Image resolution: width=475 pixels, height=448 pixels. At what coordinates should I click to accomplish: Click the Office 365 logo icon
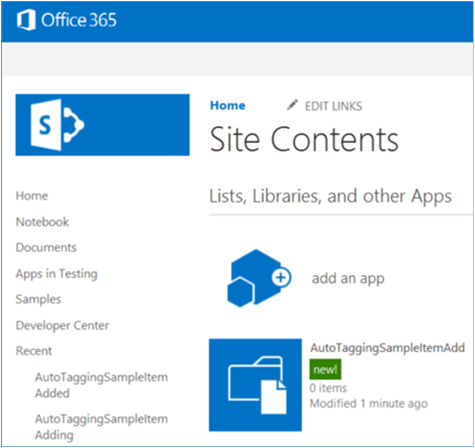[x=26, y=20]
